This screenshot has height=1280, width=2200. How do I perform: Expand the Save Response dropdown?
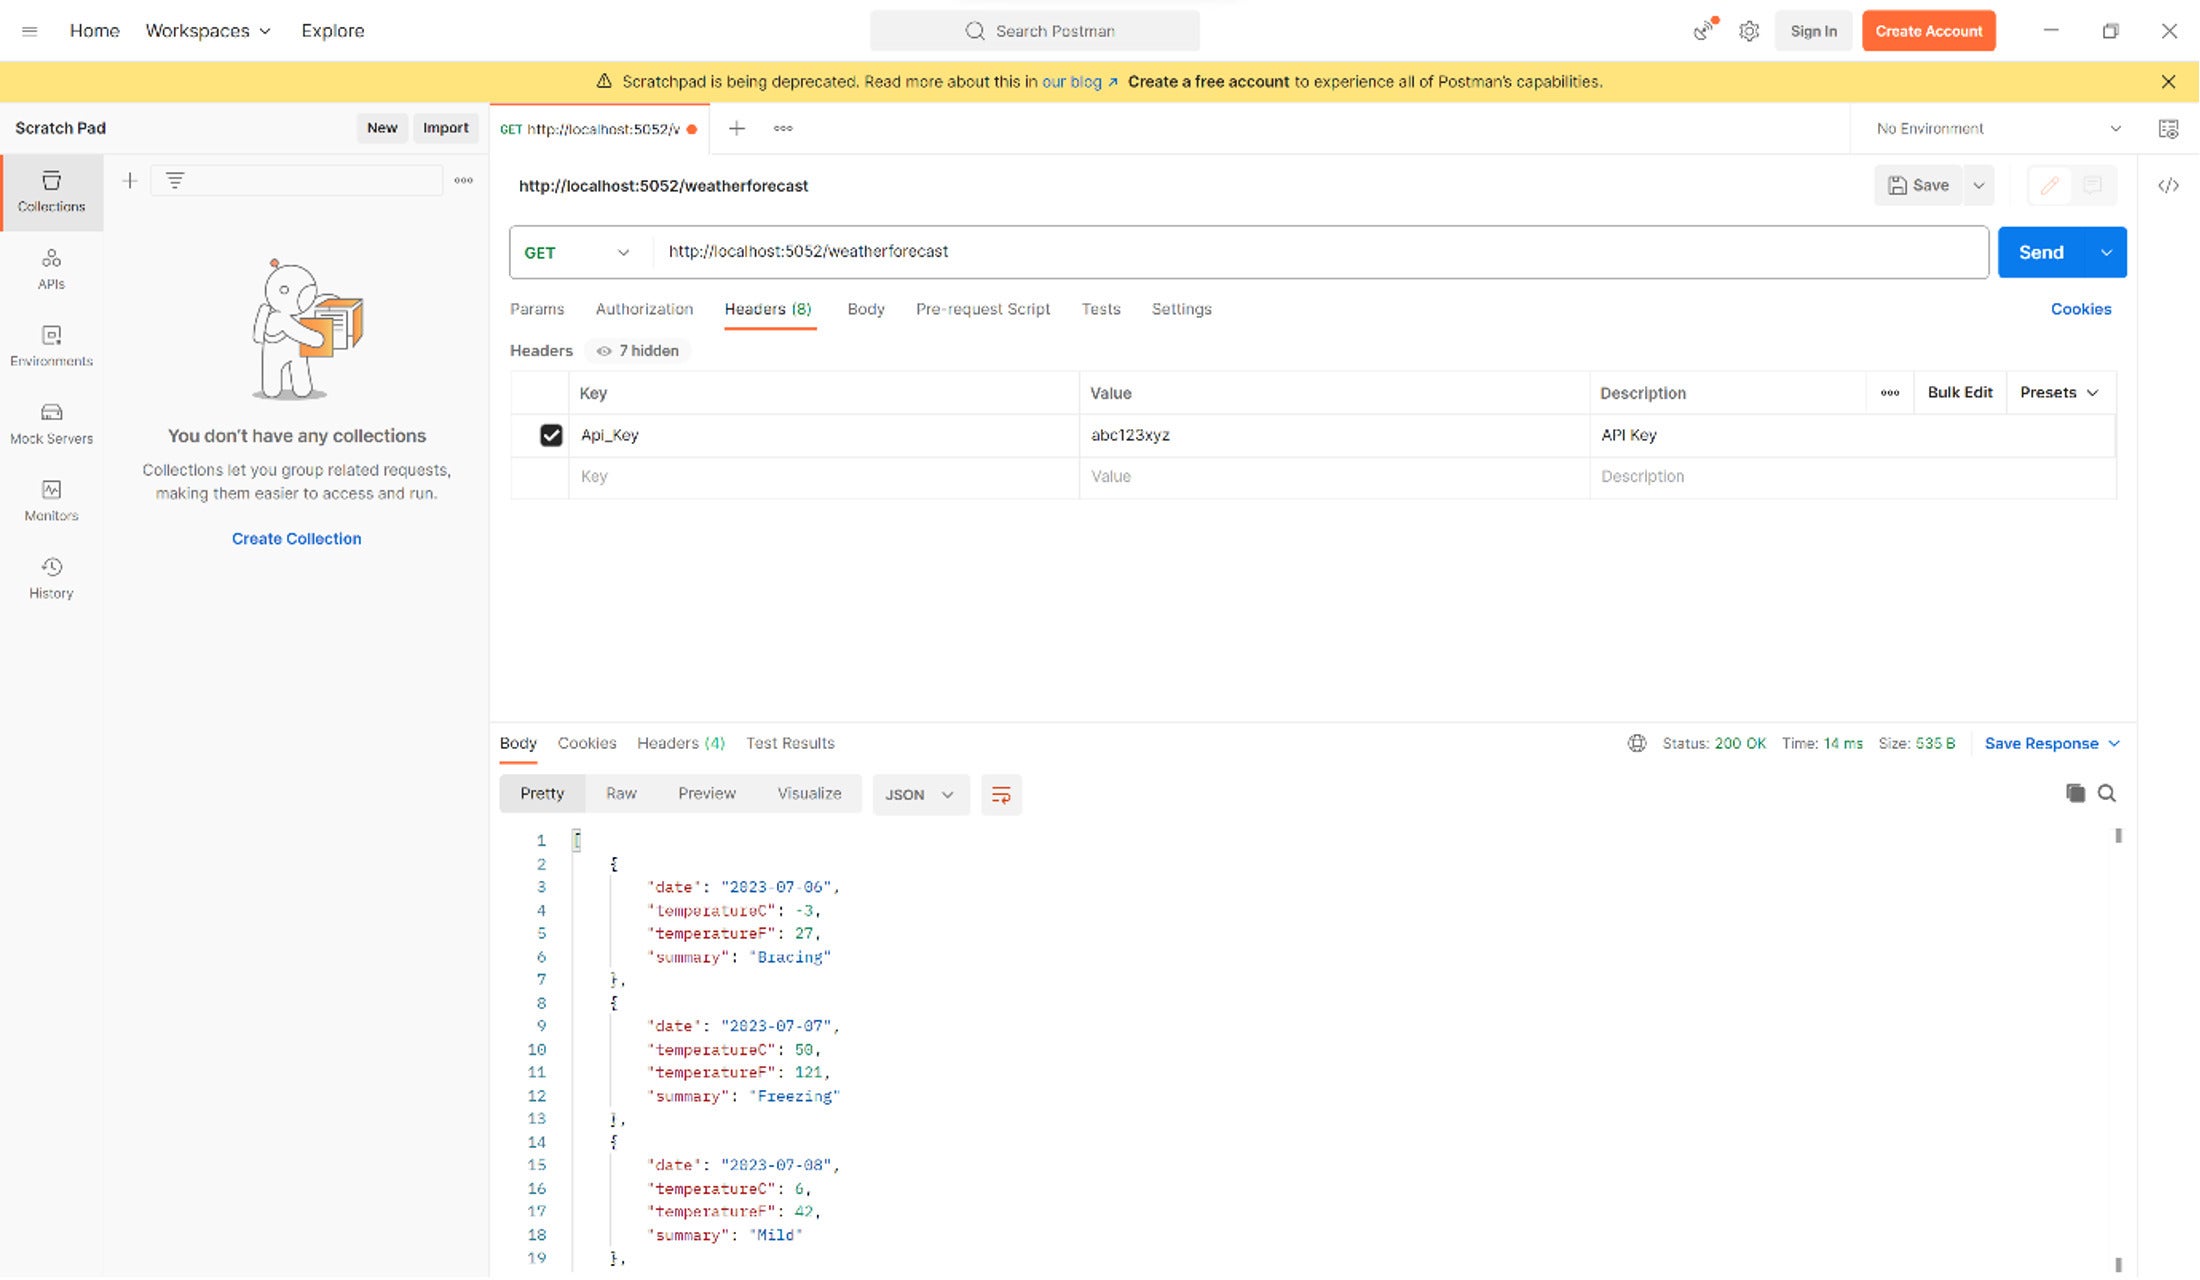(2052, 743)
